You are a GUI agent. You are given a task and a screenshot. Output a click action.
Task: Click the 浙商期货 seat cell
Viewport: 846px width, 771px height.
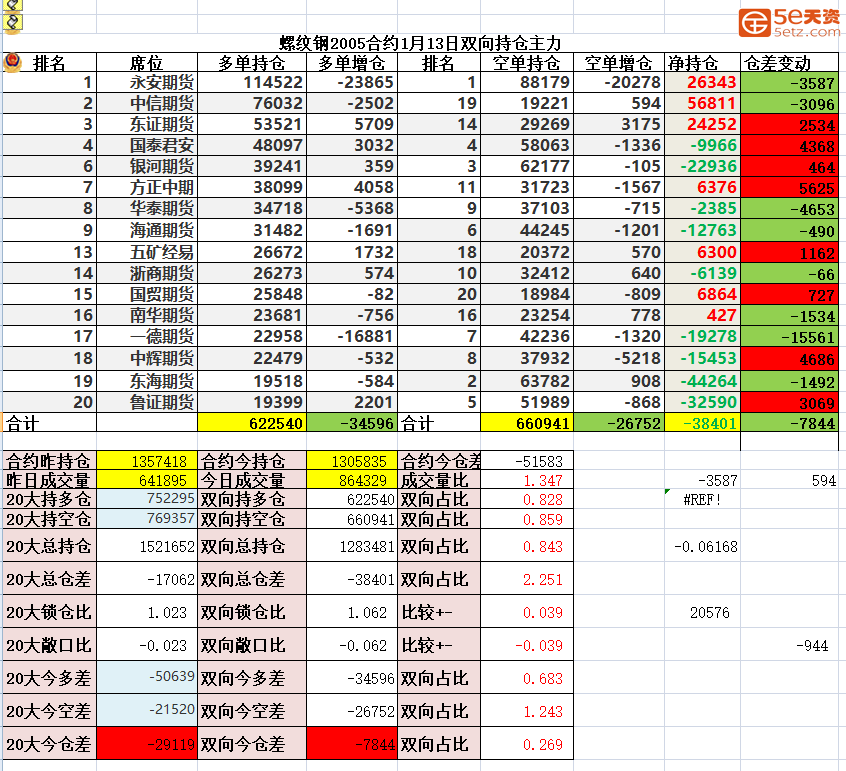point(147,273)
